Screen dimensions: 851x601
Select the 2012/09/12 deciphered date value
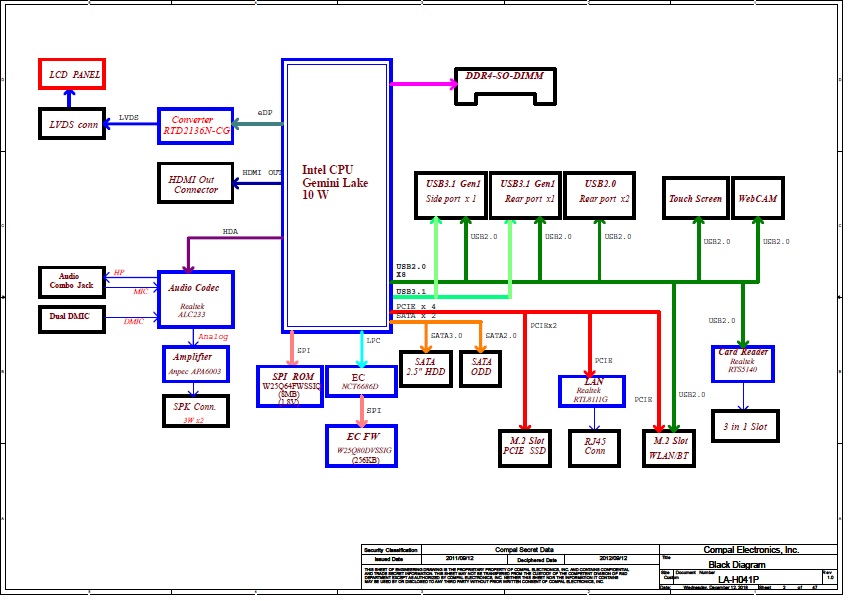[x=613, y=559]
